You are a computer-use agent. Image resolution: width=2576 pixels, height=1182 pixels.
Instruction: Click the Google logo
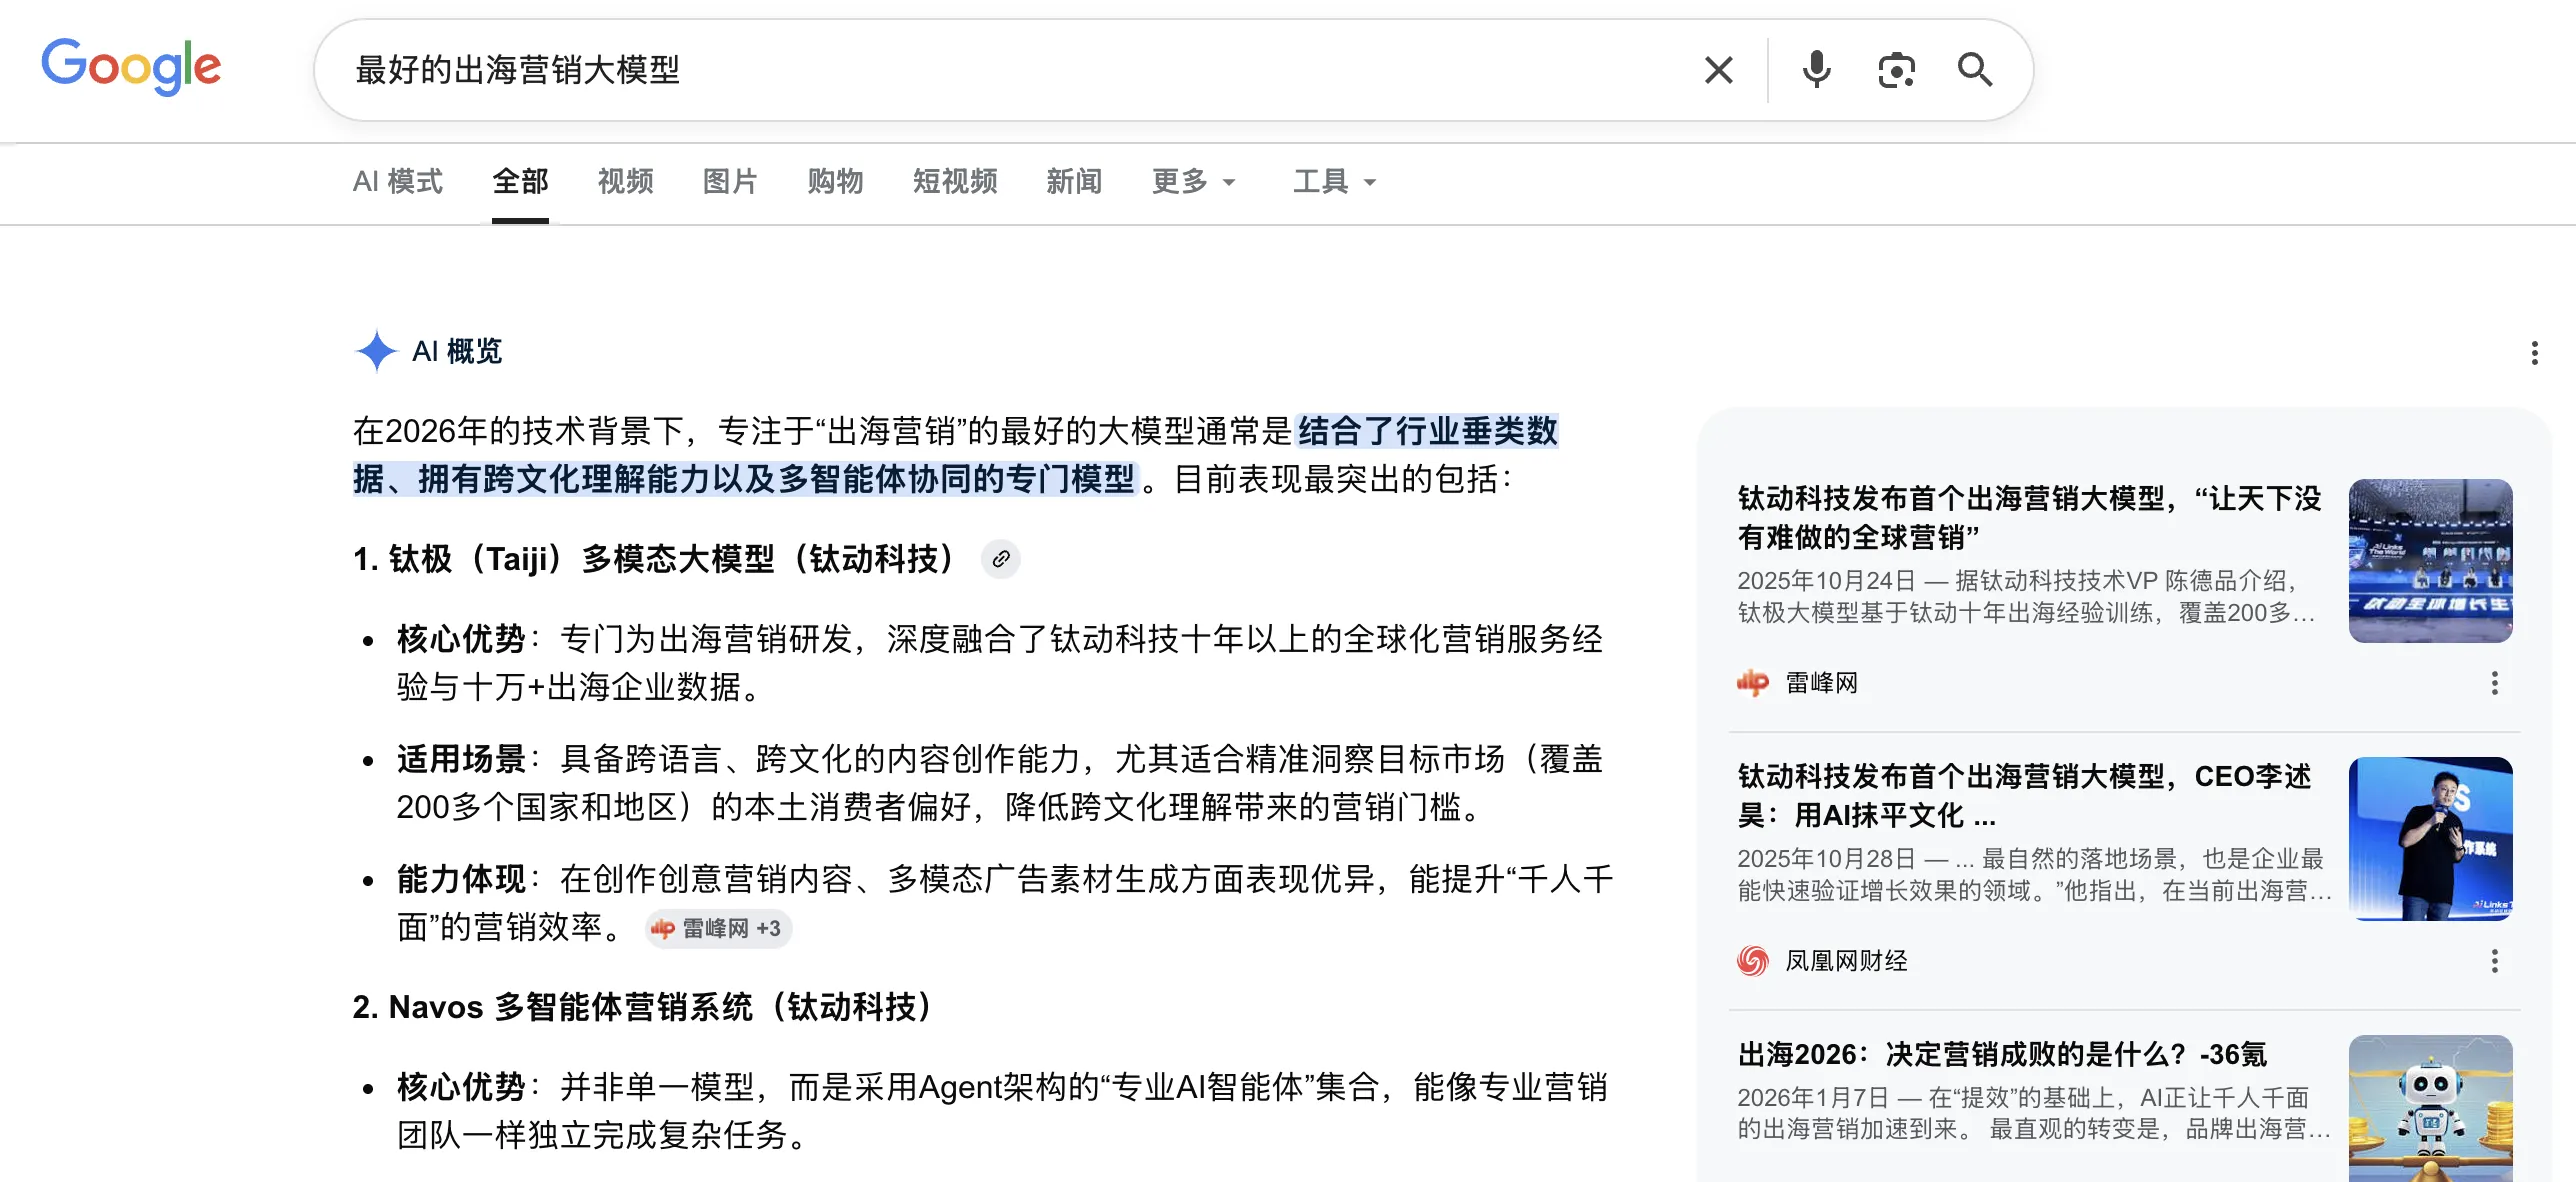point(131,66)
